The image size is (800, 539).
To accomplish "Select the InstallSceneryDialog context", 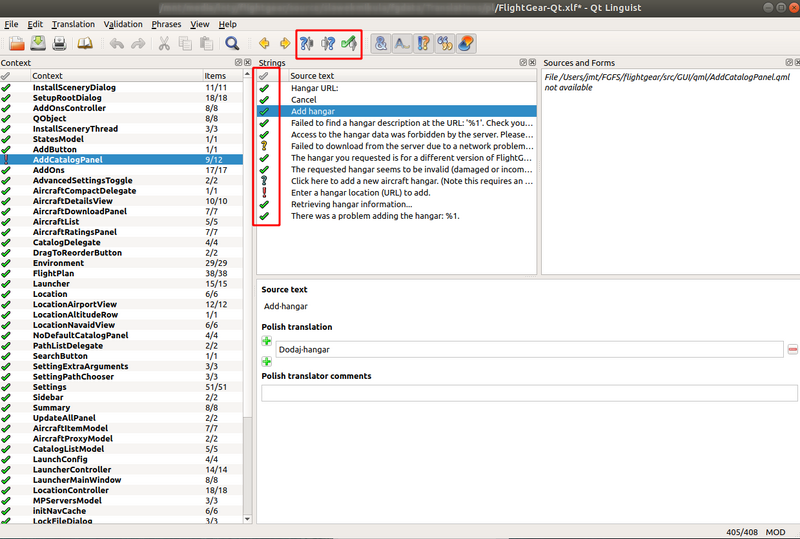I will (121, 87).
